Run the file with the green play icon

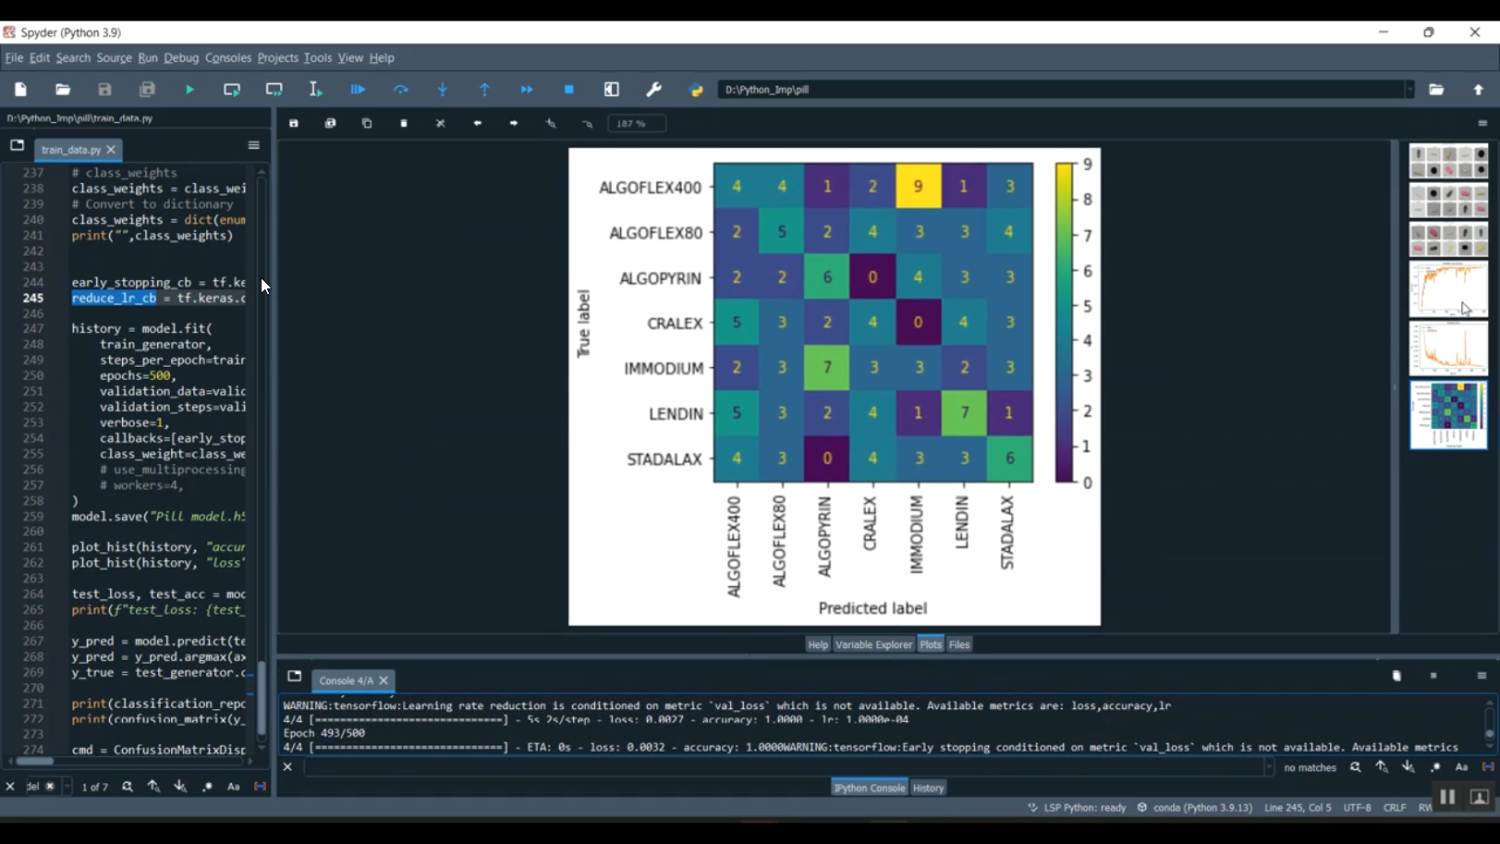pyautogui.click(x=189, y=90)
